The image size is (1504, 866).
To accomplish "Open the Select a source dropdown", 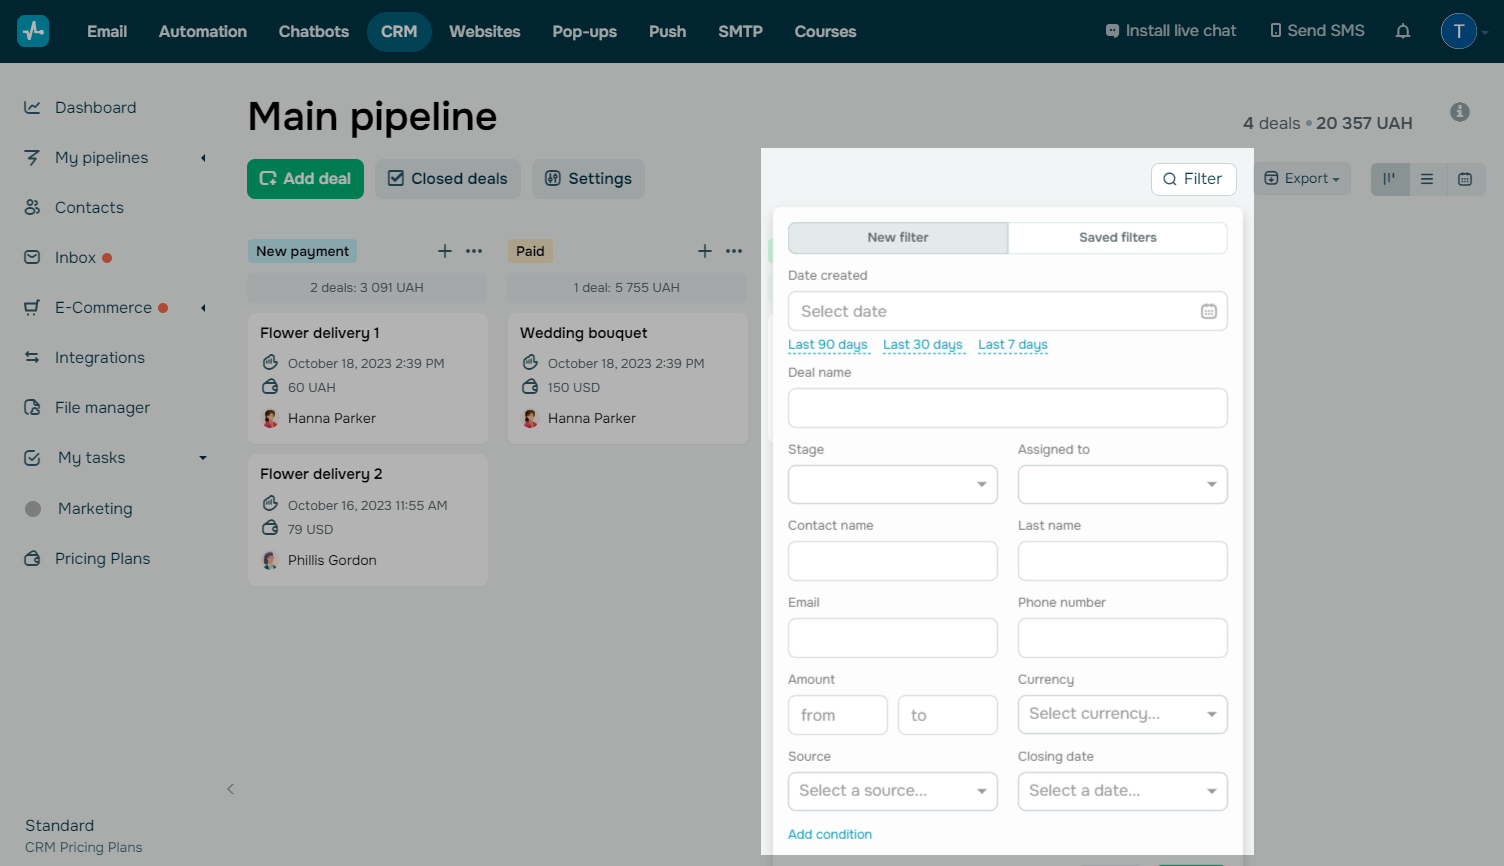I will [892, 791].
